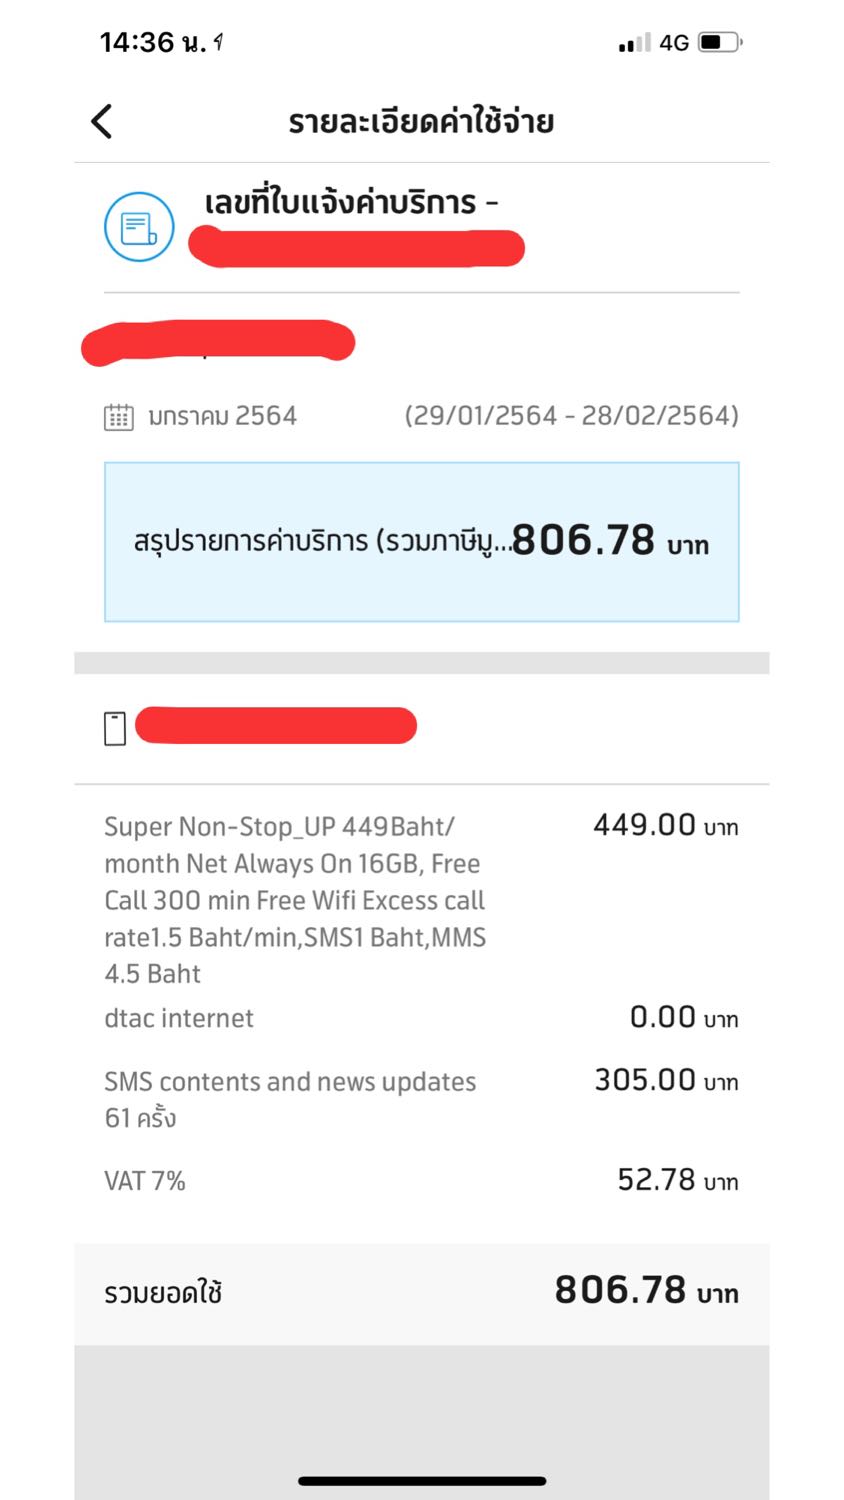Viewport: 844px width, 1500px height.
Task: Select the รายละเอียดค่าใช้จ่าย page title
Action: (x=421, y=122)
